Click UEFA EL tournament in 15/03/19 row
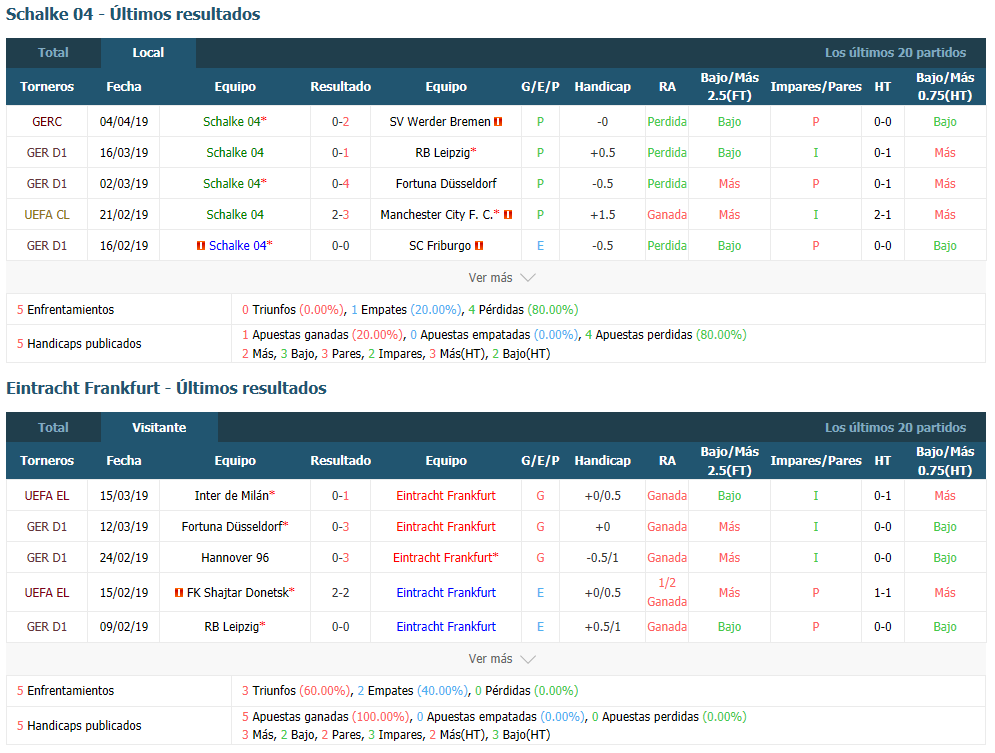Viewport: 995px width, 753px height. tap(47, 496)
